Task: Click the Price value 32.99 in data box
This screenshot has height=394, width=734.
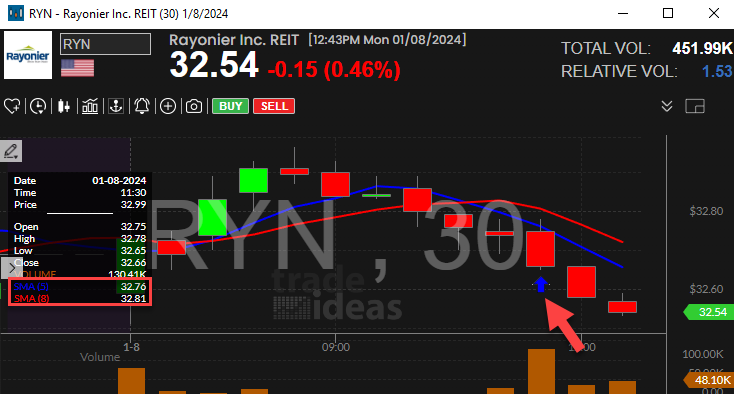Action: [x=133, y=204]
